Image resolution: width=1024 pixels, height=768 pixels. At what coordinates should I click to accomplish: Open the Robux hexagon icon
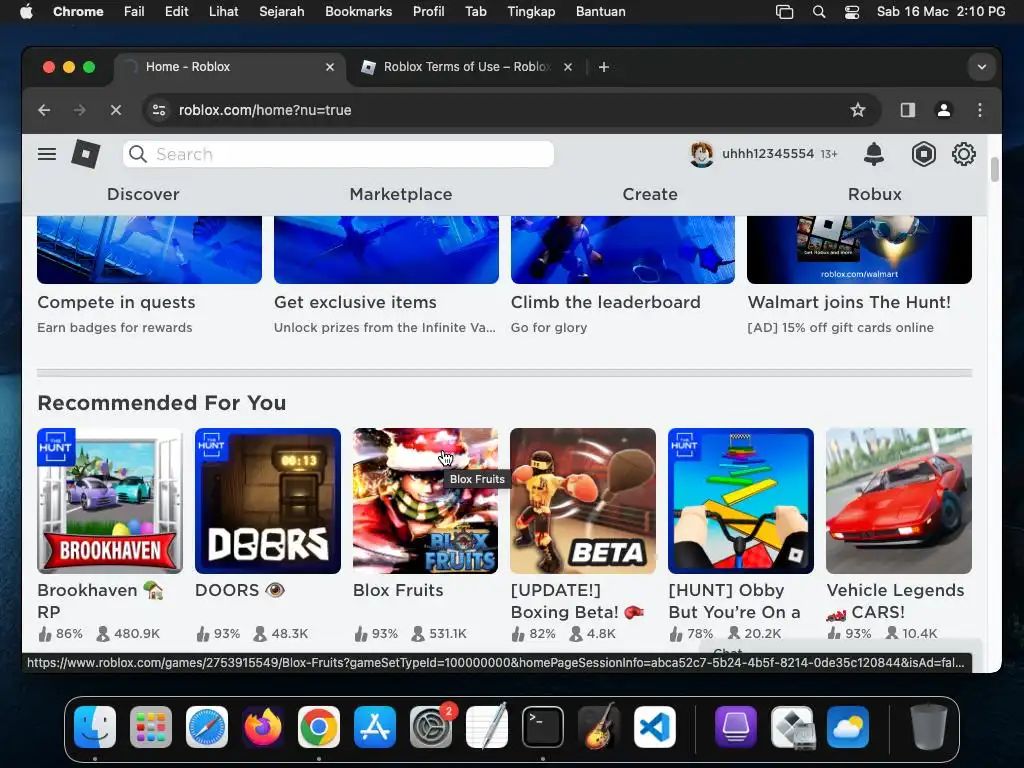click(923, 154)
